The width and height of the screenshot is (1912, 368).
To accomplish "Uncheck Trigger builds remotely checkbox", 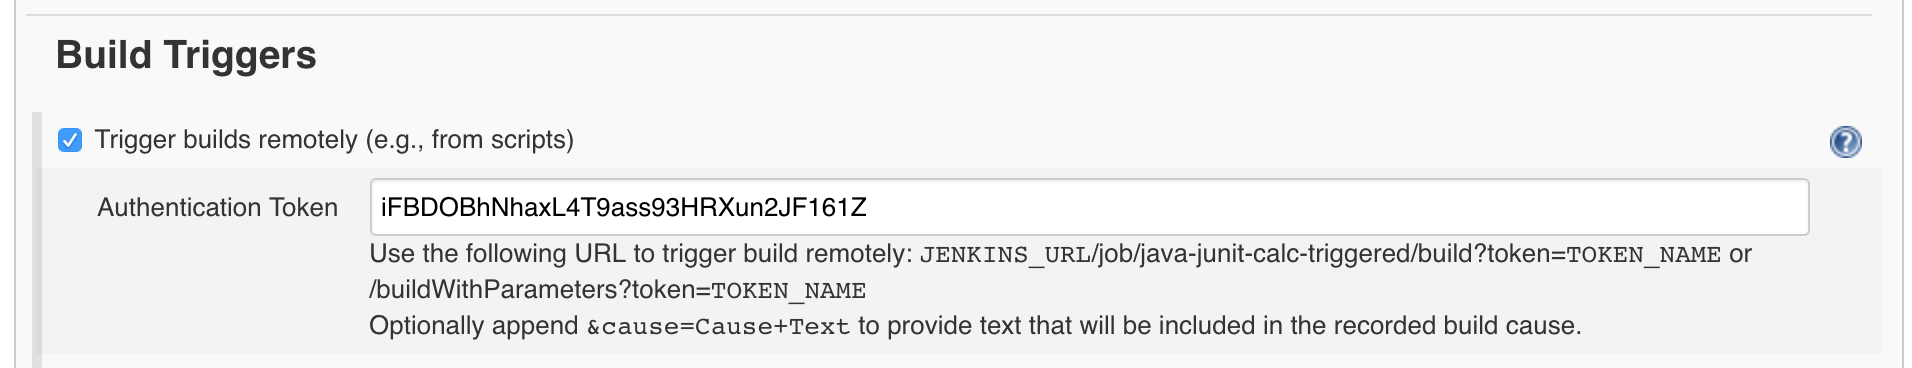I will pyautogui.click(x=70, y=140).
